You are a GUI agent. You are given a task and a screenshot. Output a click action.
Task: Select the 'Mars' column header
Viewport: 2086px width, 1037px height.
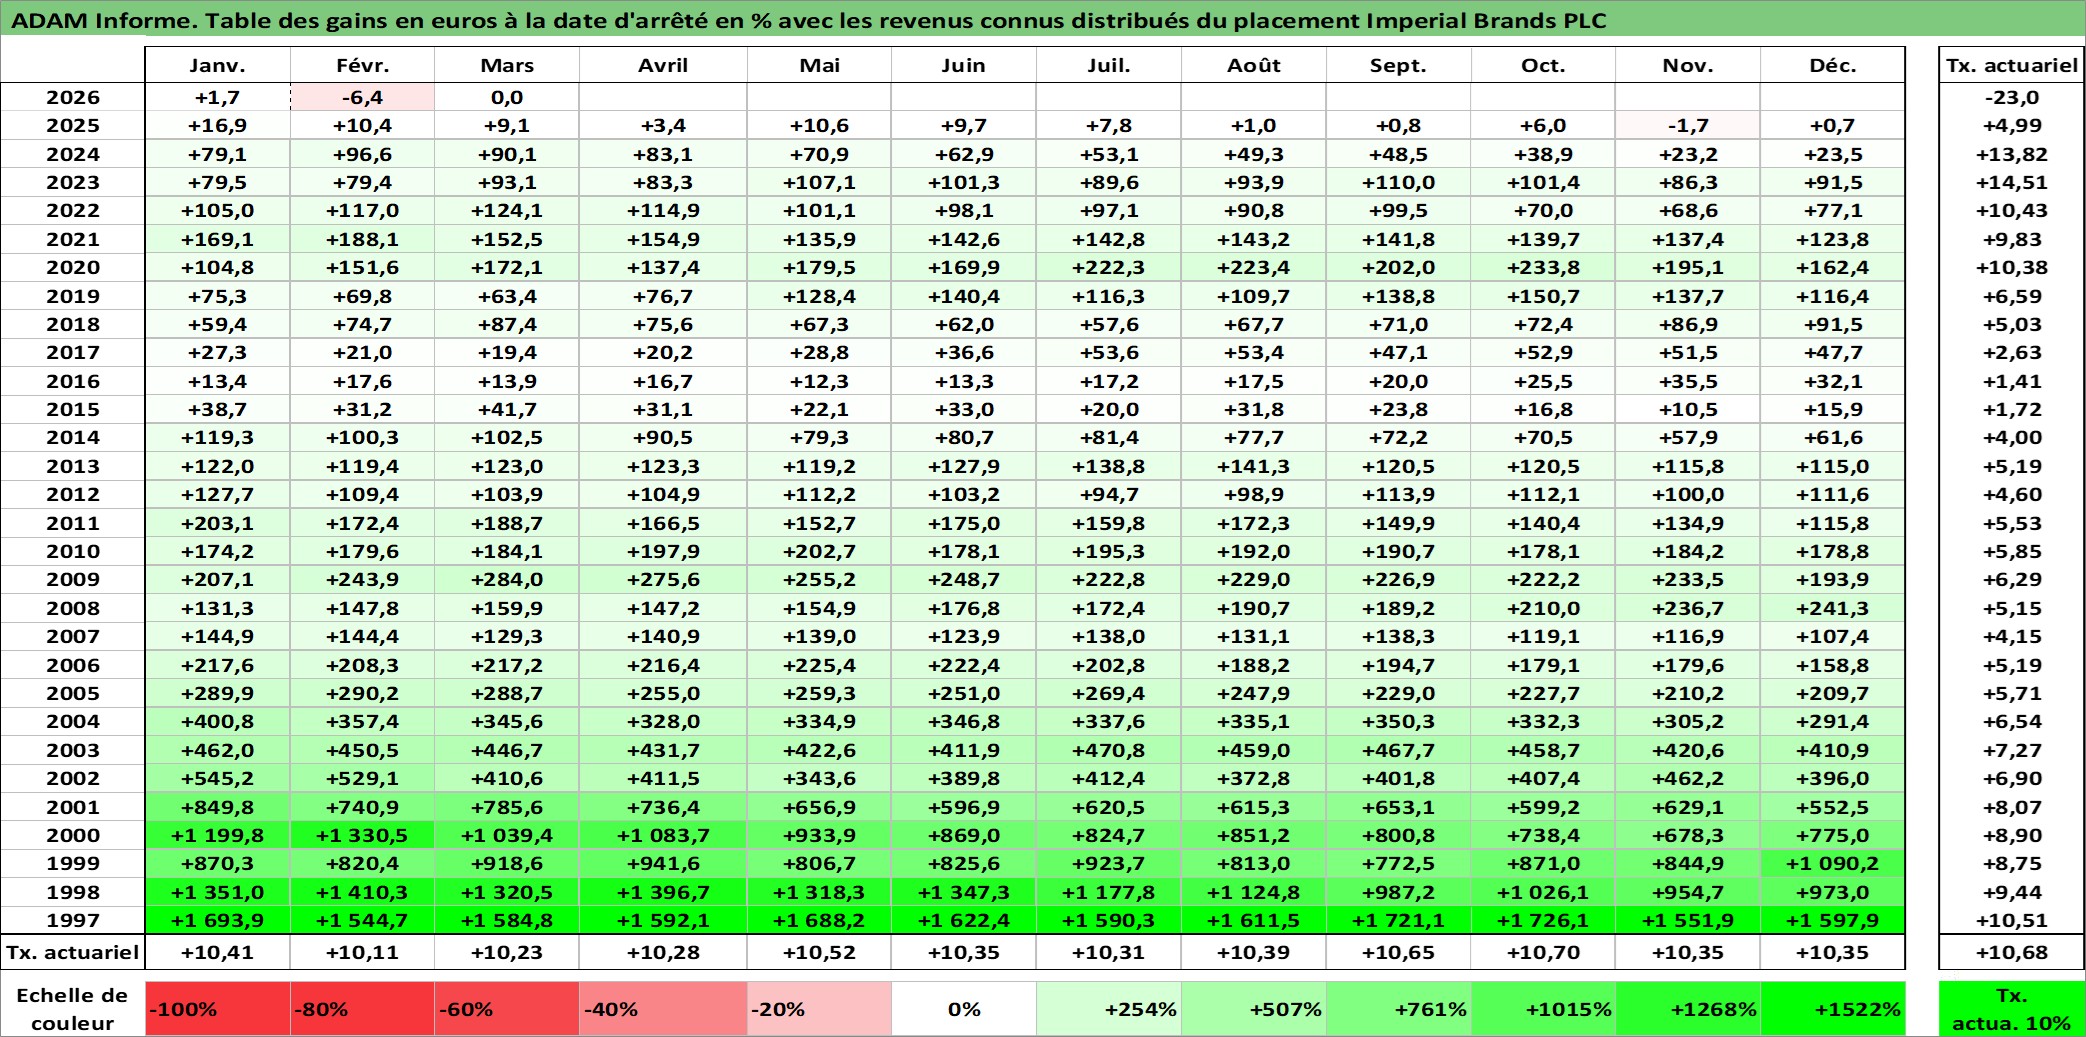point(507,65)
